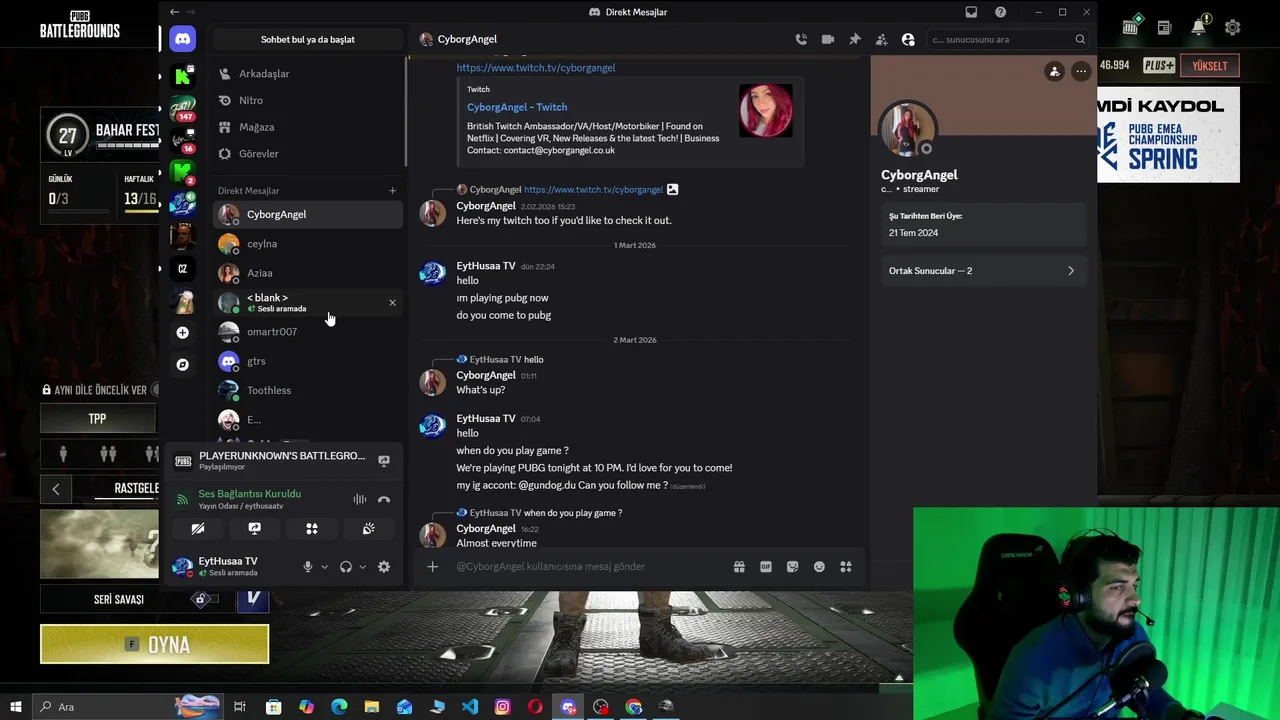Start an activity from voice panel

point(312,529)
